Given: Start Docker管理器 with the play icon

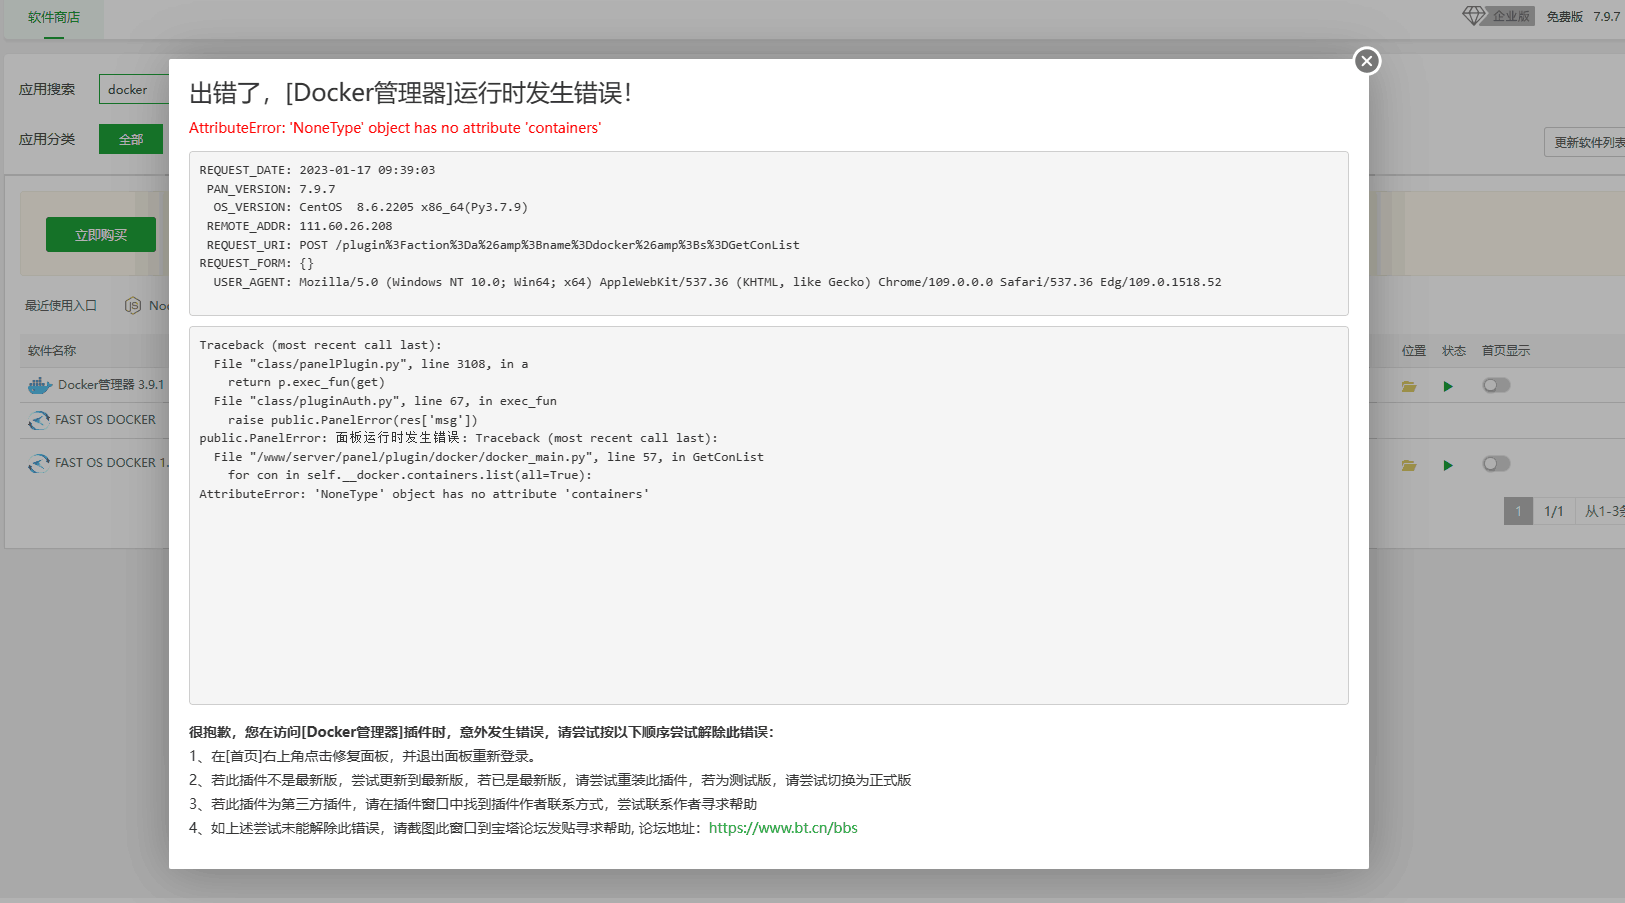Looking at the screenshot, I should click(x=1448, y=386).
